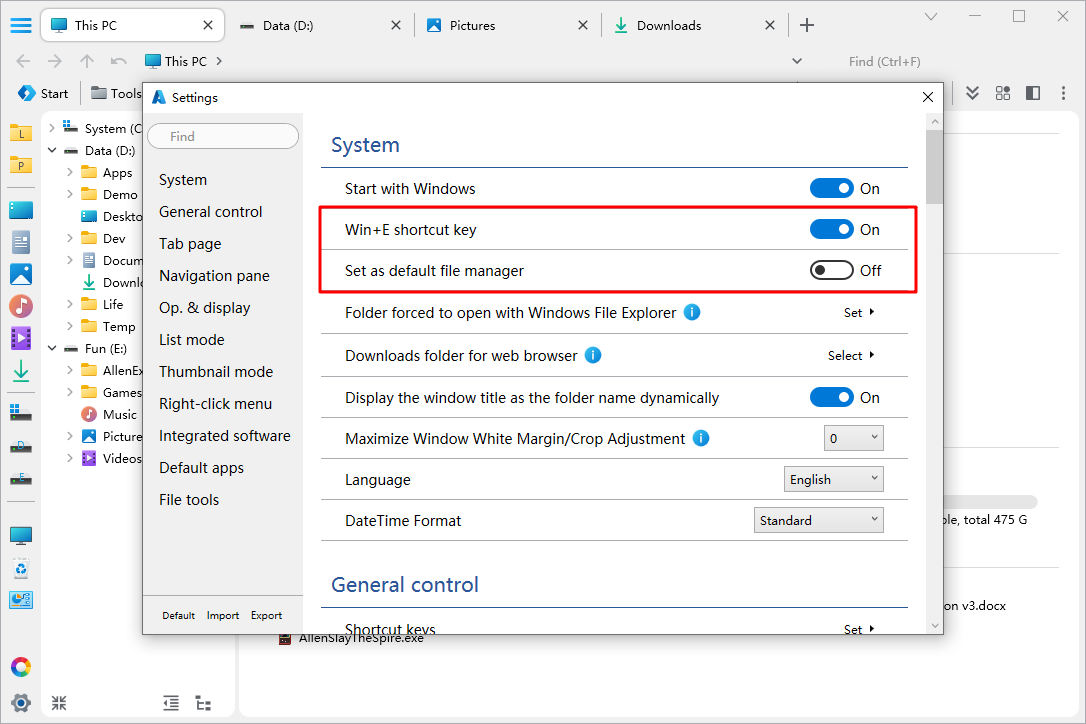Open new tab with plus button
The image size is (1086, 724).
pos(807,25)
